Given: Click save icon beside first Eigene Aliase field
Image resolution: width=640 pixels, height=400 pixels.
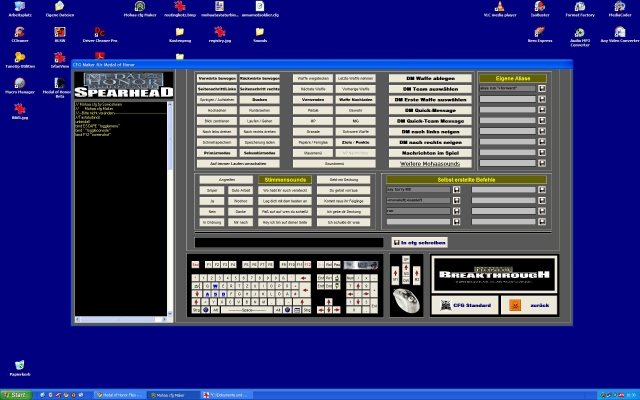Looking at the screenshot, I should 542,89.
